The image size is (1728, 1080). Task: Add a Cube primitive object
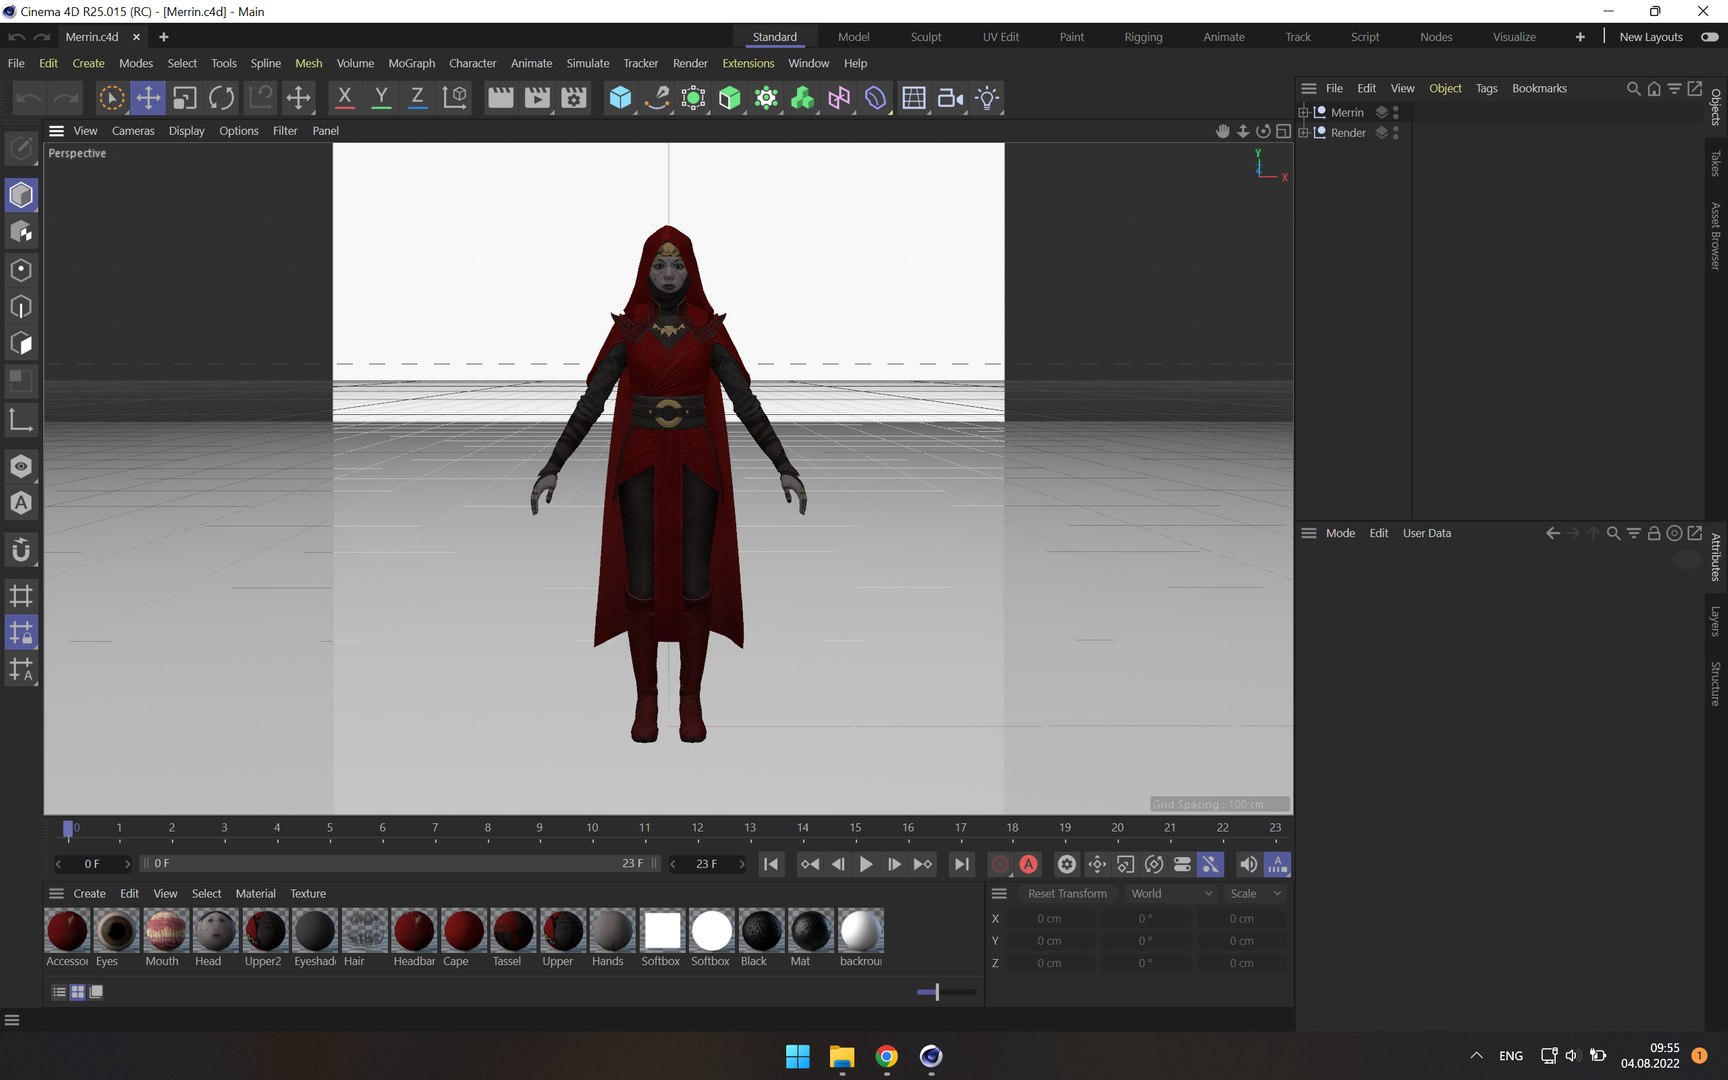coord(620,98)
